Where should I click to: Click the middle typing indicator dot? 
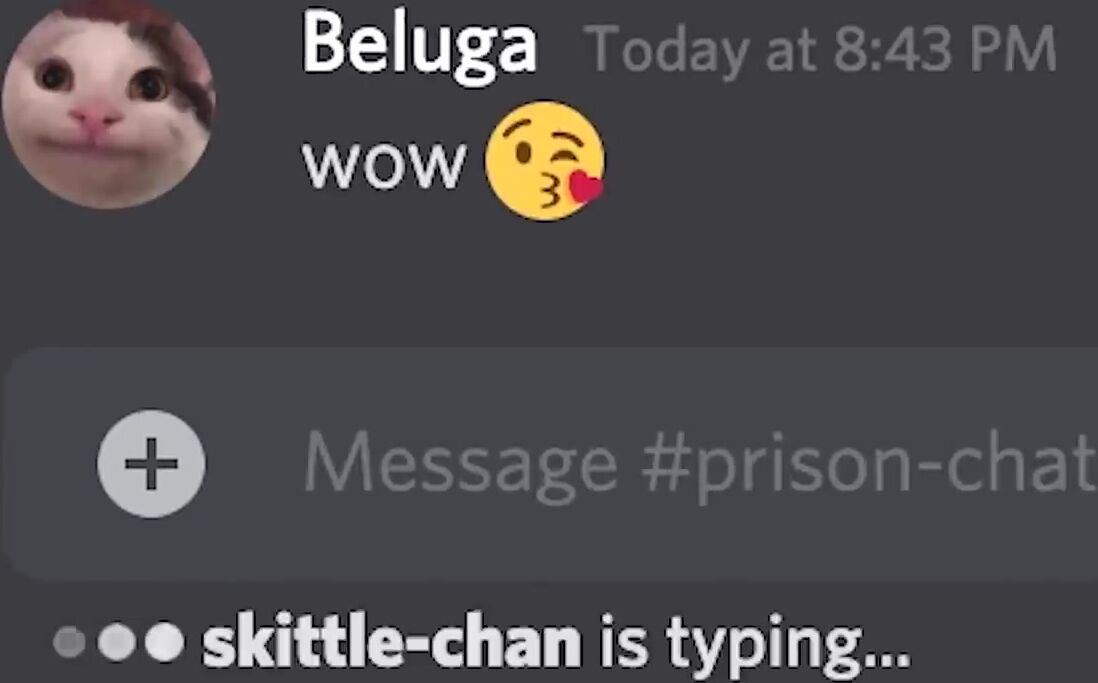[117, 642]
